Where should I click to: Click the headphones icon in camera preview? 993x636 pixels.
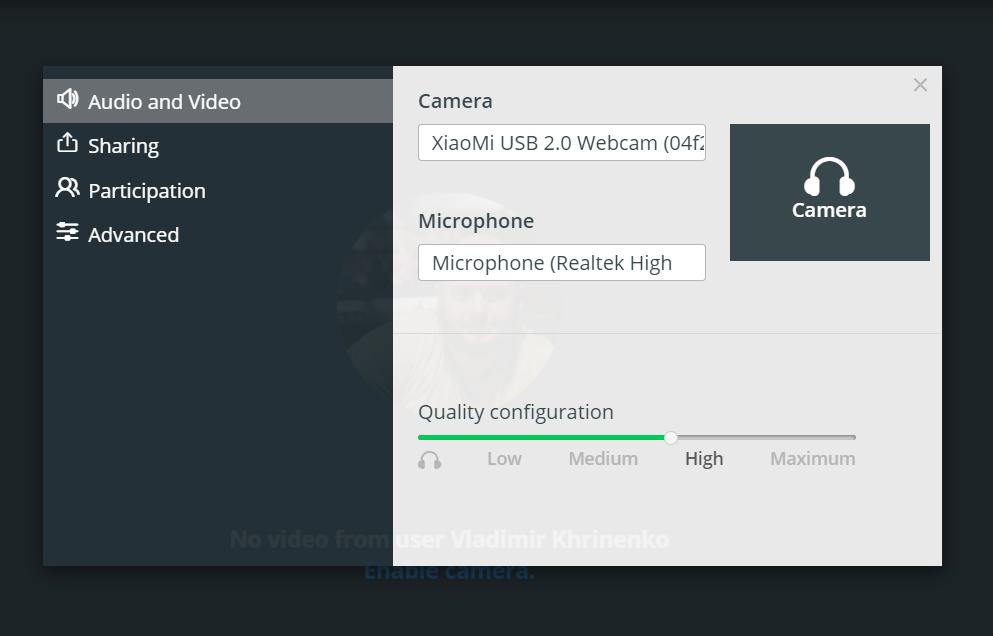830,177
